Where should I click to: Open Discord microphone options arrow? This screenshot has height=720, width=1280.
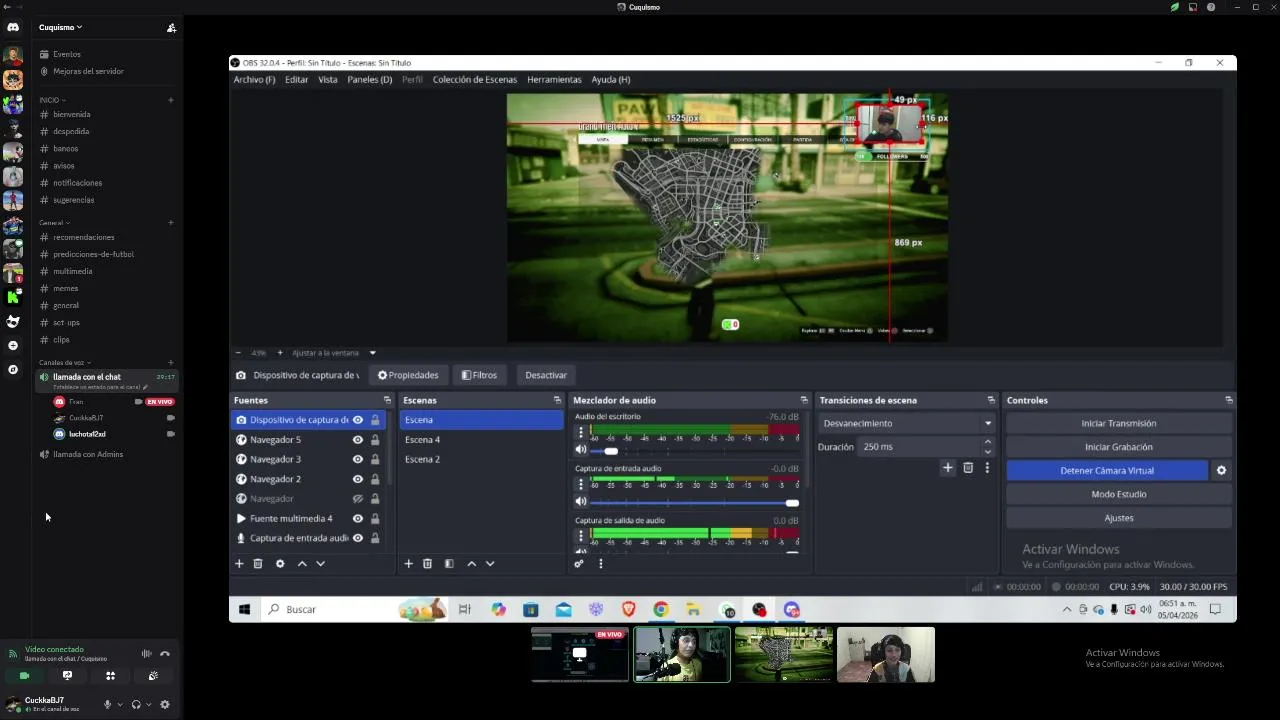[x=120, y=704]
